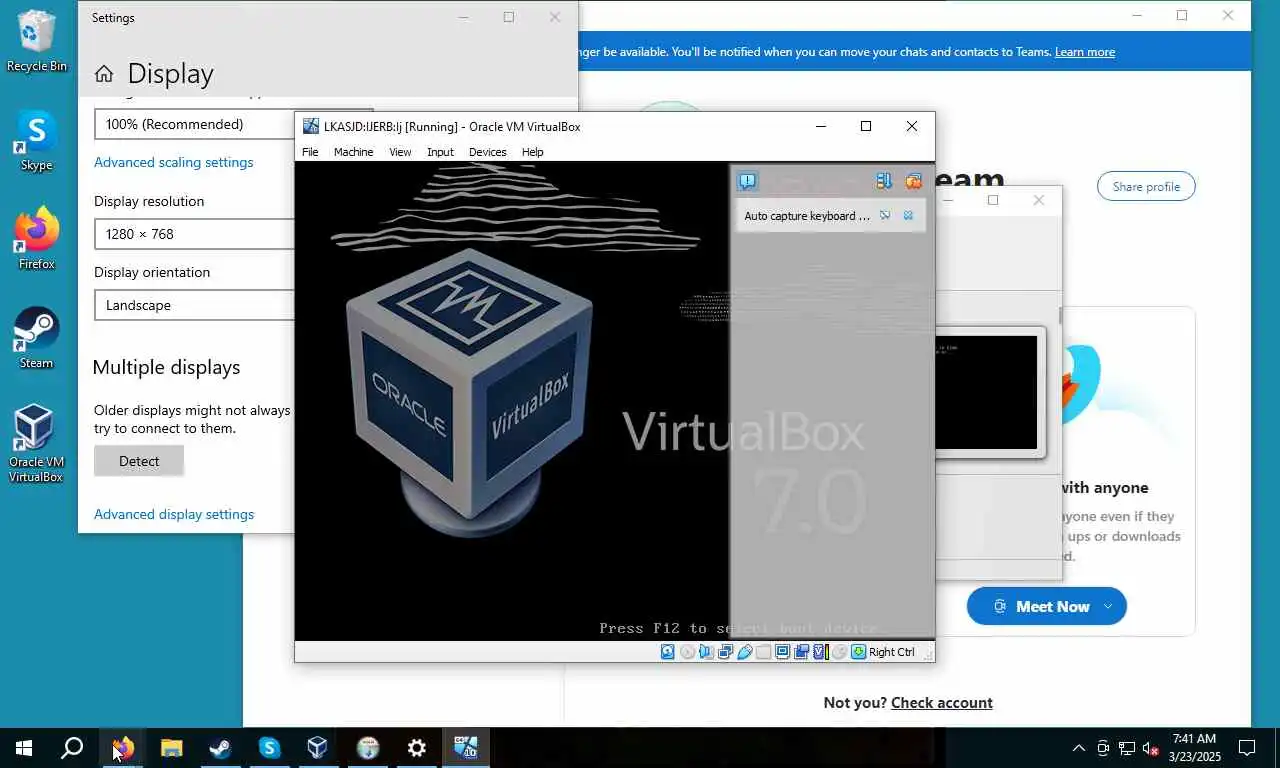Open the Firefox desktop shortcut
1280x768 pixels.
[x=36, y=239]
